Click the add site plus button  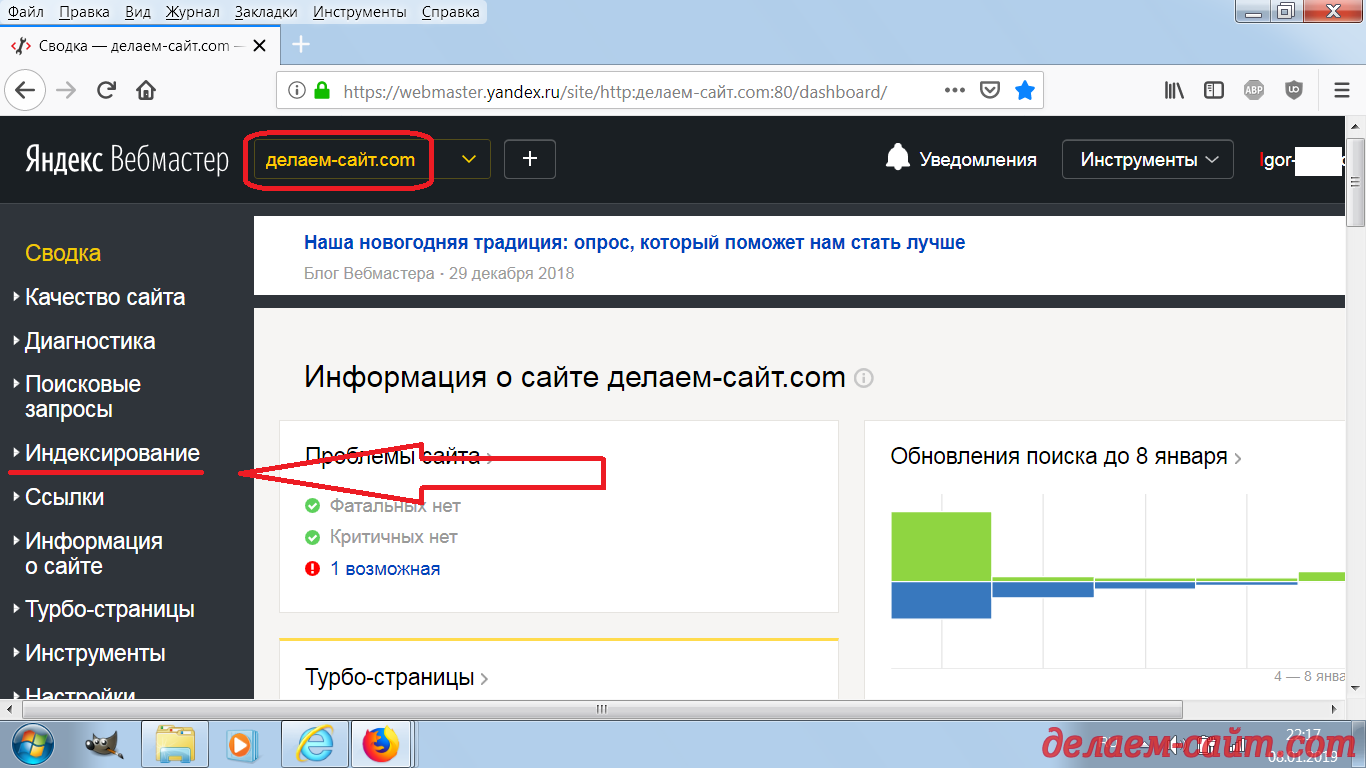pyautogui.click(x=530, y=159)
